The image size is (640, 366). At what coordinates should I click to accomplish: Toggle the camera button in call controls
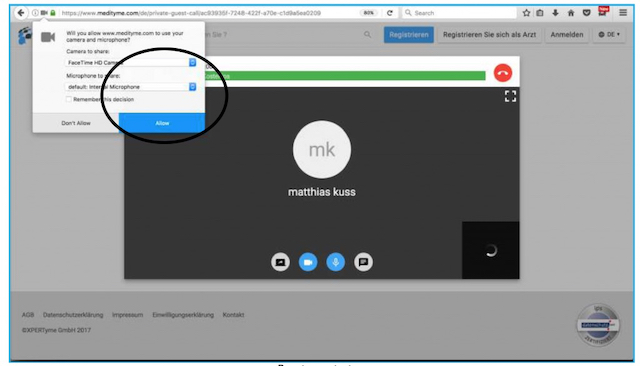(x=308, y=262)
